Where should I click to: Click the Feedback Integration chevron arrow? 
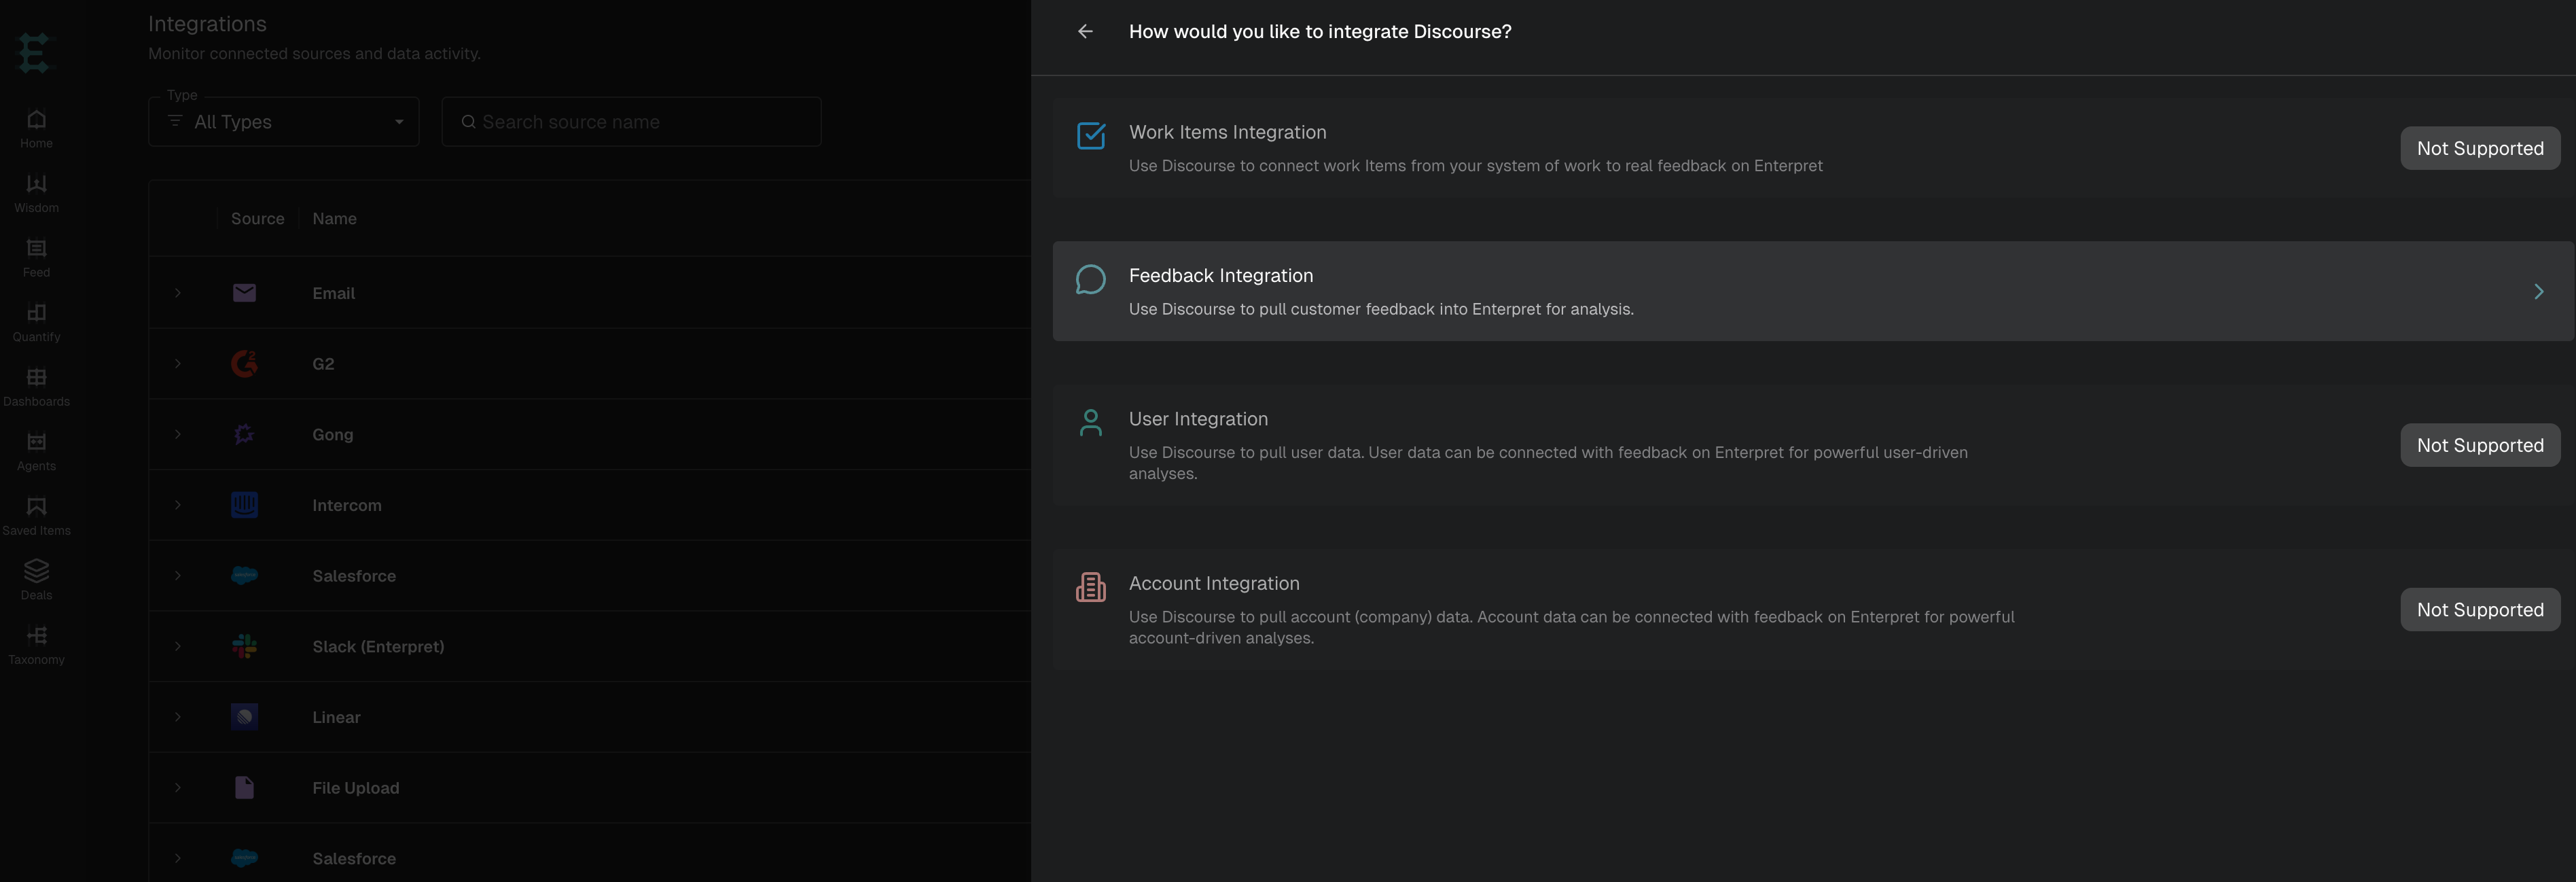click(2538, 292)
